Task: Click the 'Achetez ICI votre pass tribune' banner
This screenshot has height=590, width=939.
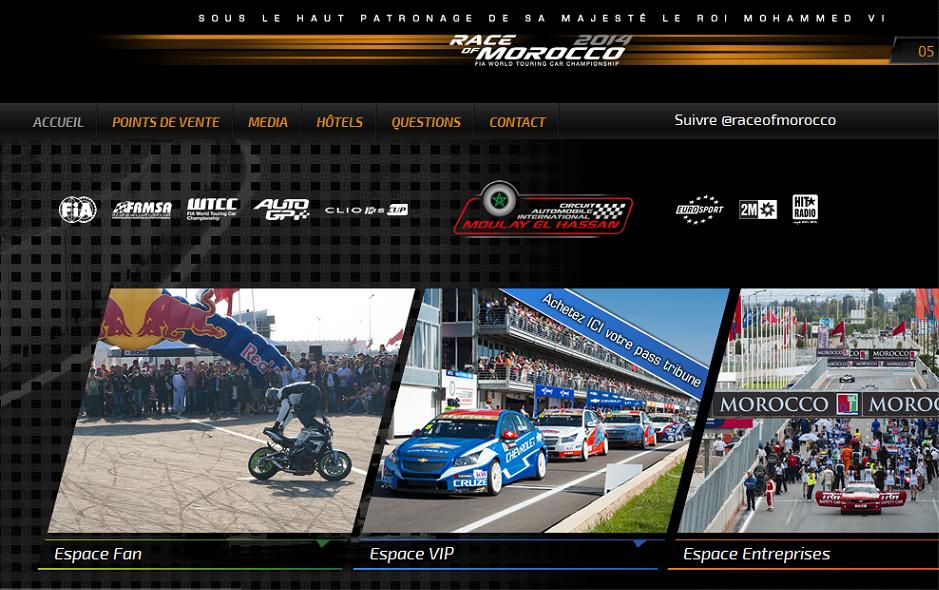Action: [x=623, y=339]
